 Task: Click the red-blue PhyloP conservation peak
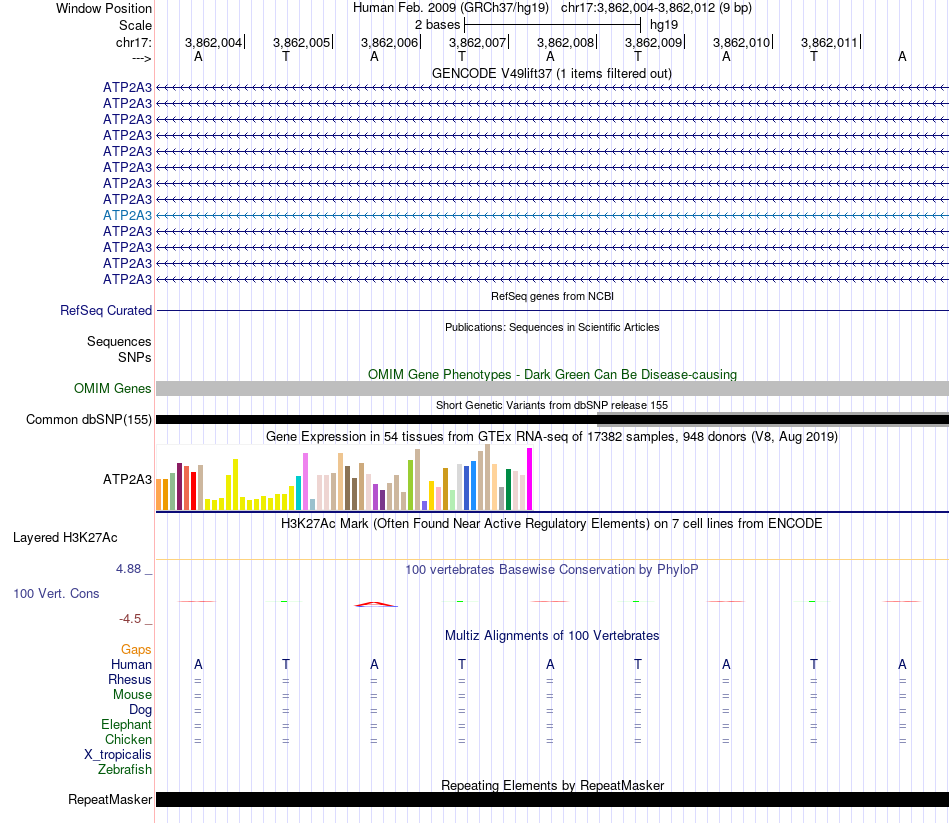pyautogui.click(x=376, y=604)
